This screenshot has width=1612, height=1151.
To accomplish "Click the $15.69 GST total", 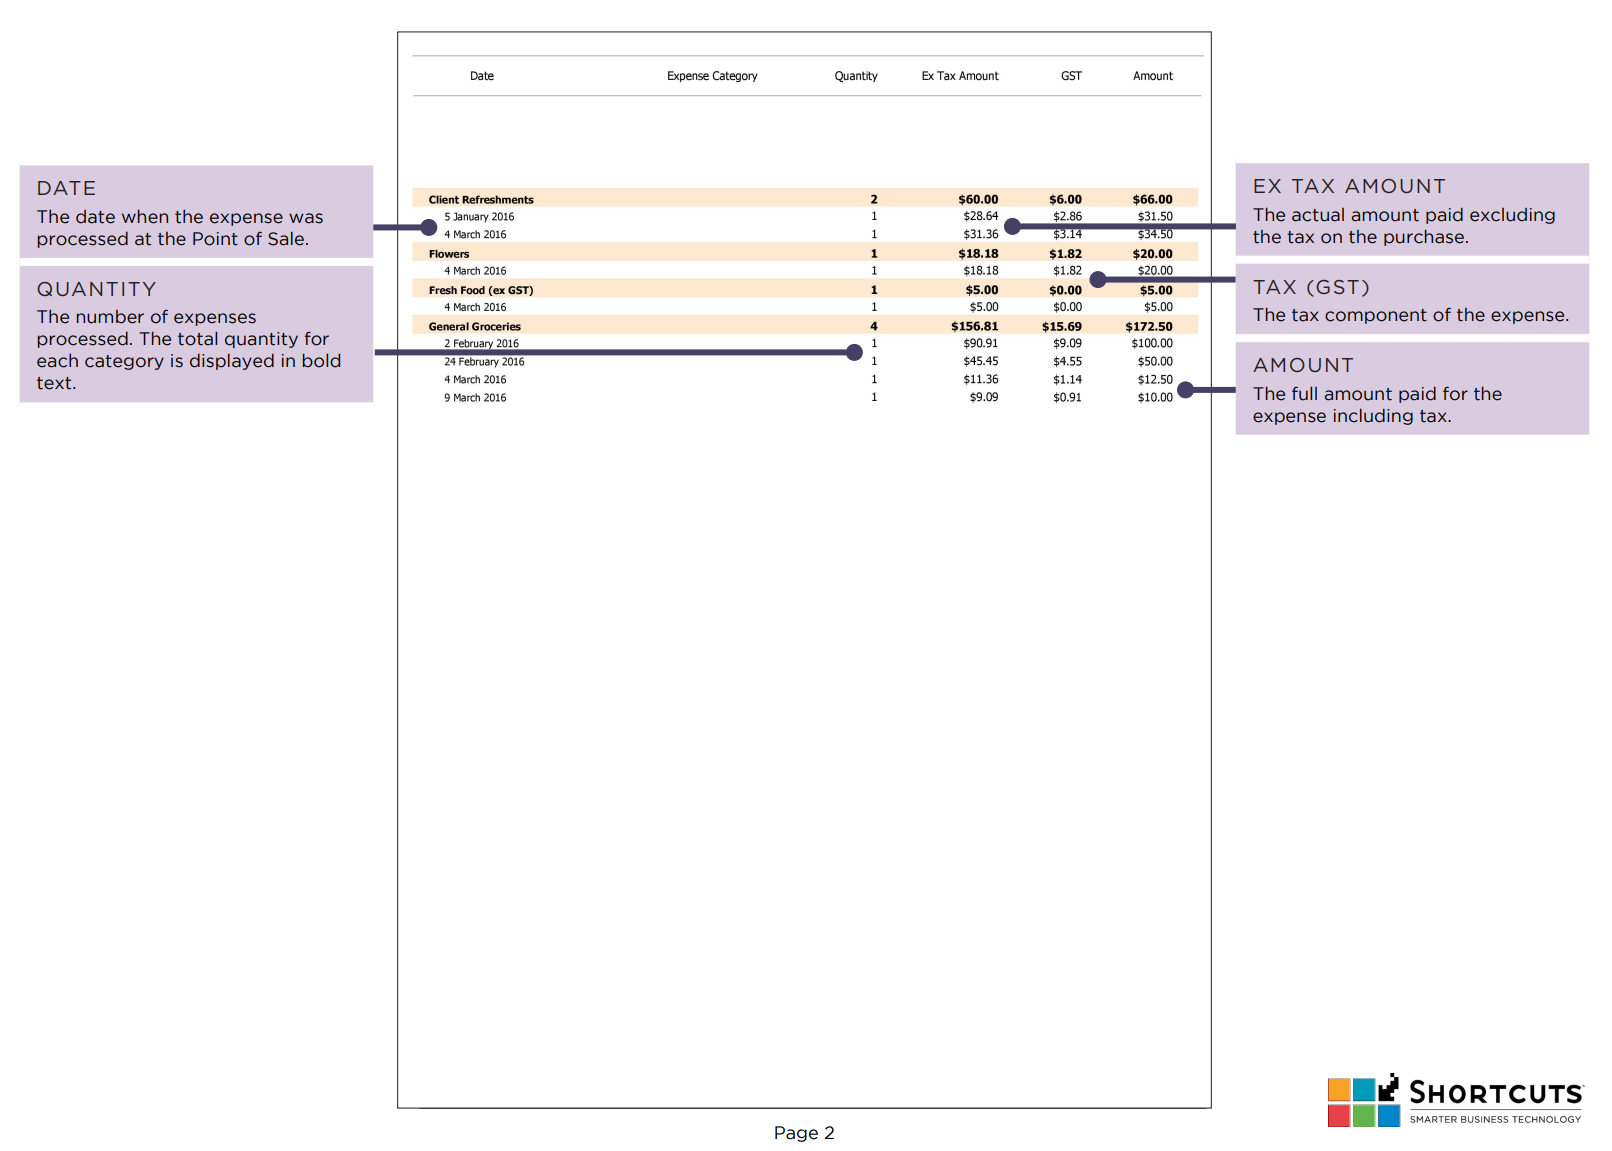I will coord(1061,326).
